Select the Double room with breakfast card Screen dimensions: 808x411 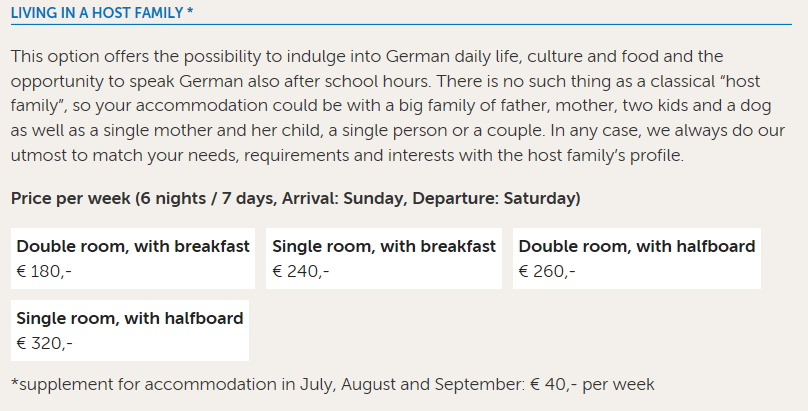coord(133,258)
